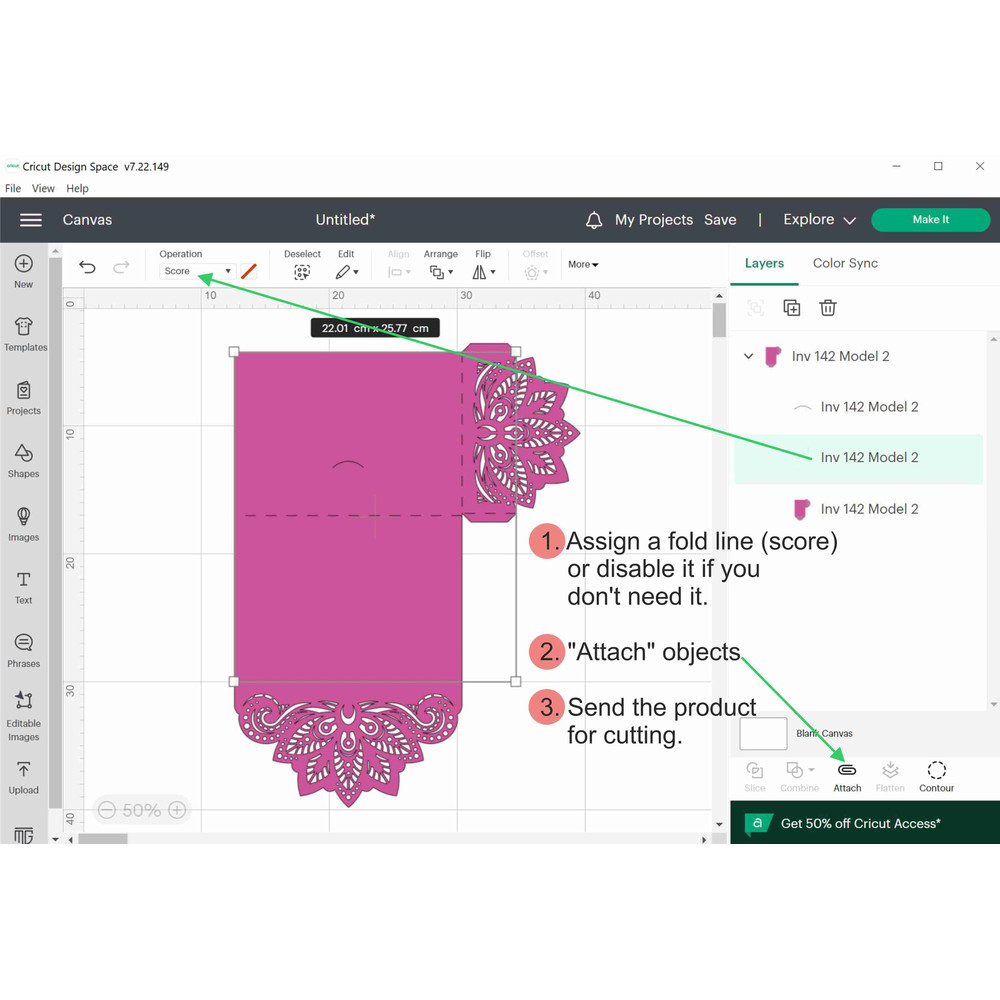Zoom in with the plus button
The image size is (1000, 1000).
[177, 810]
